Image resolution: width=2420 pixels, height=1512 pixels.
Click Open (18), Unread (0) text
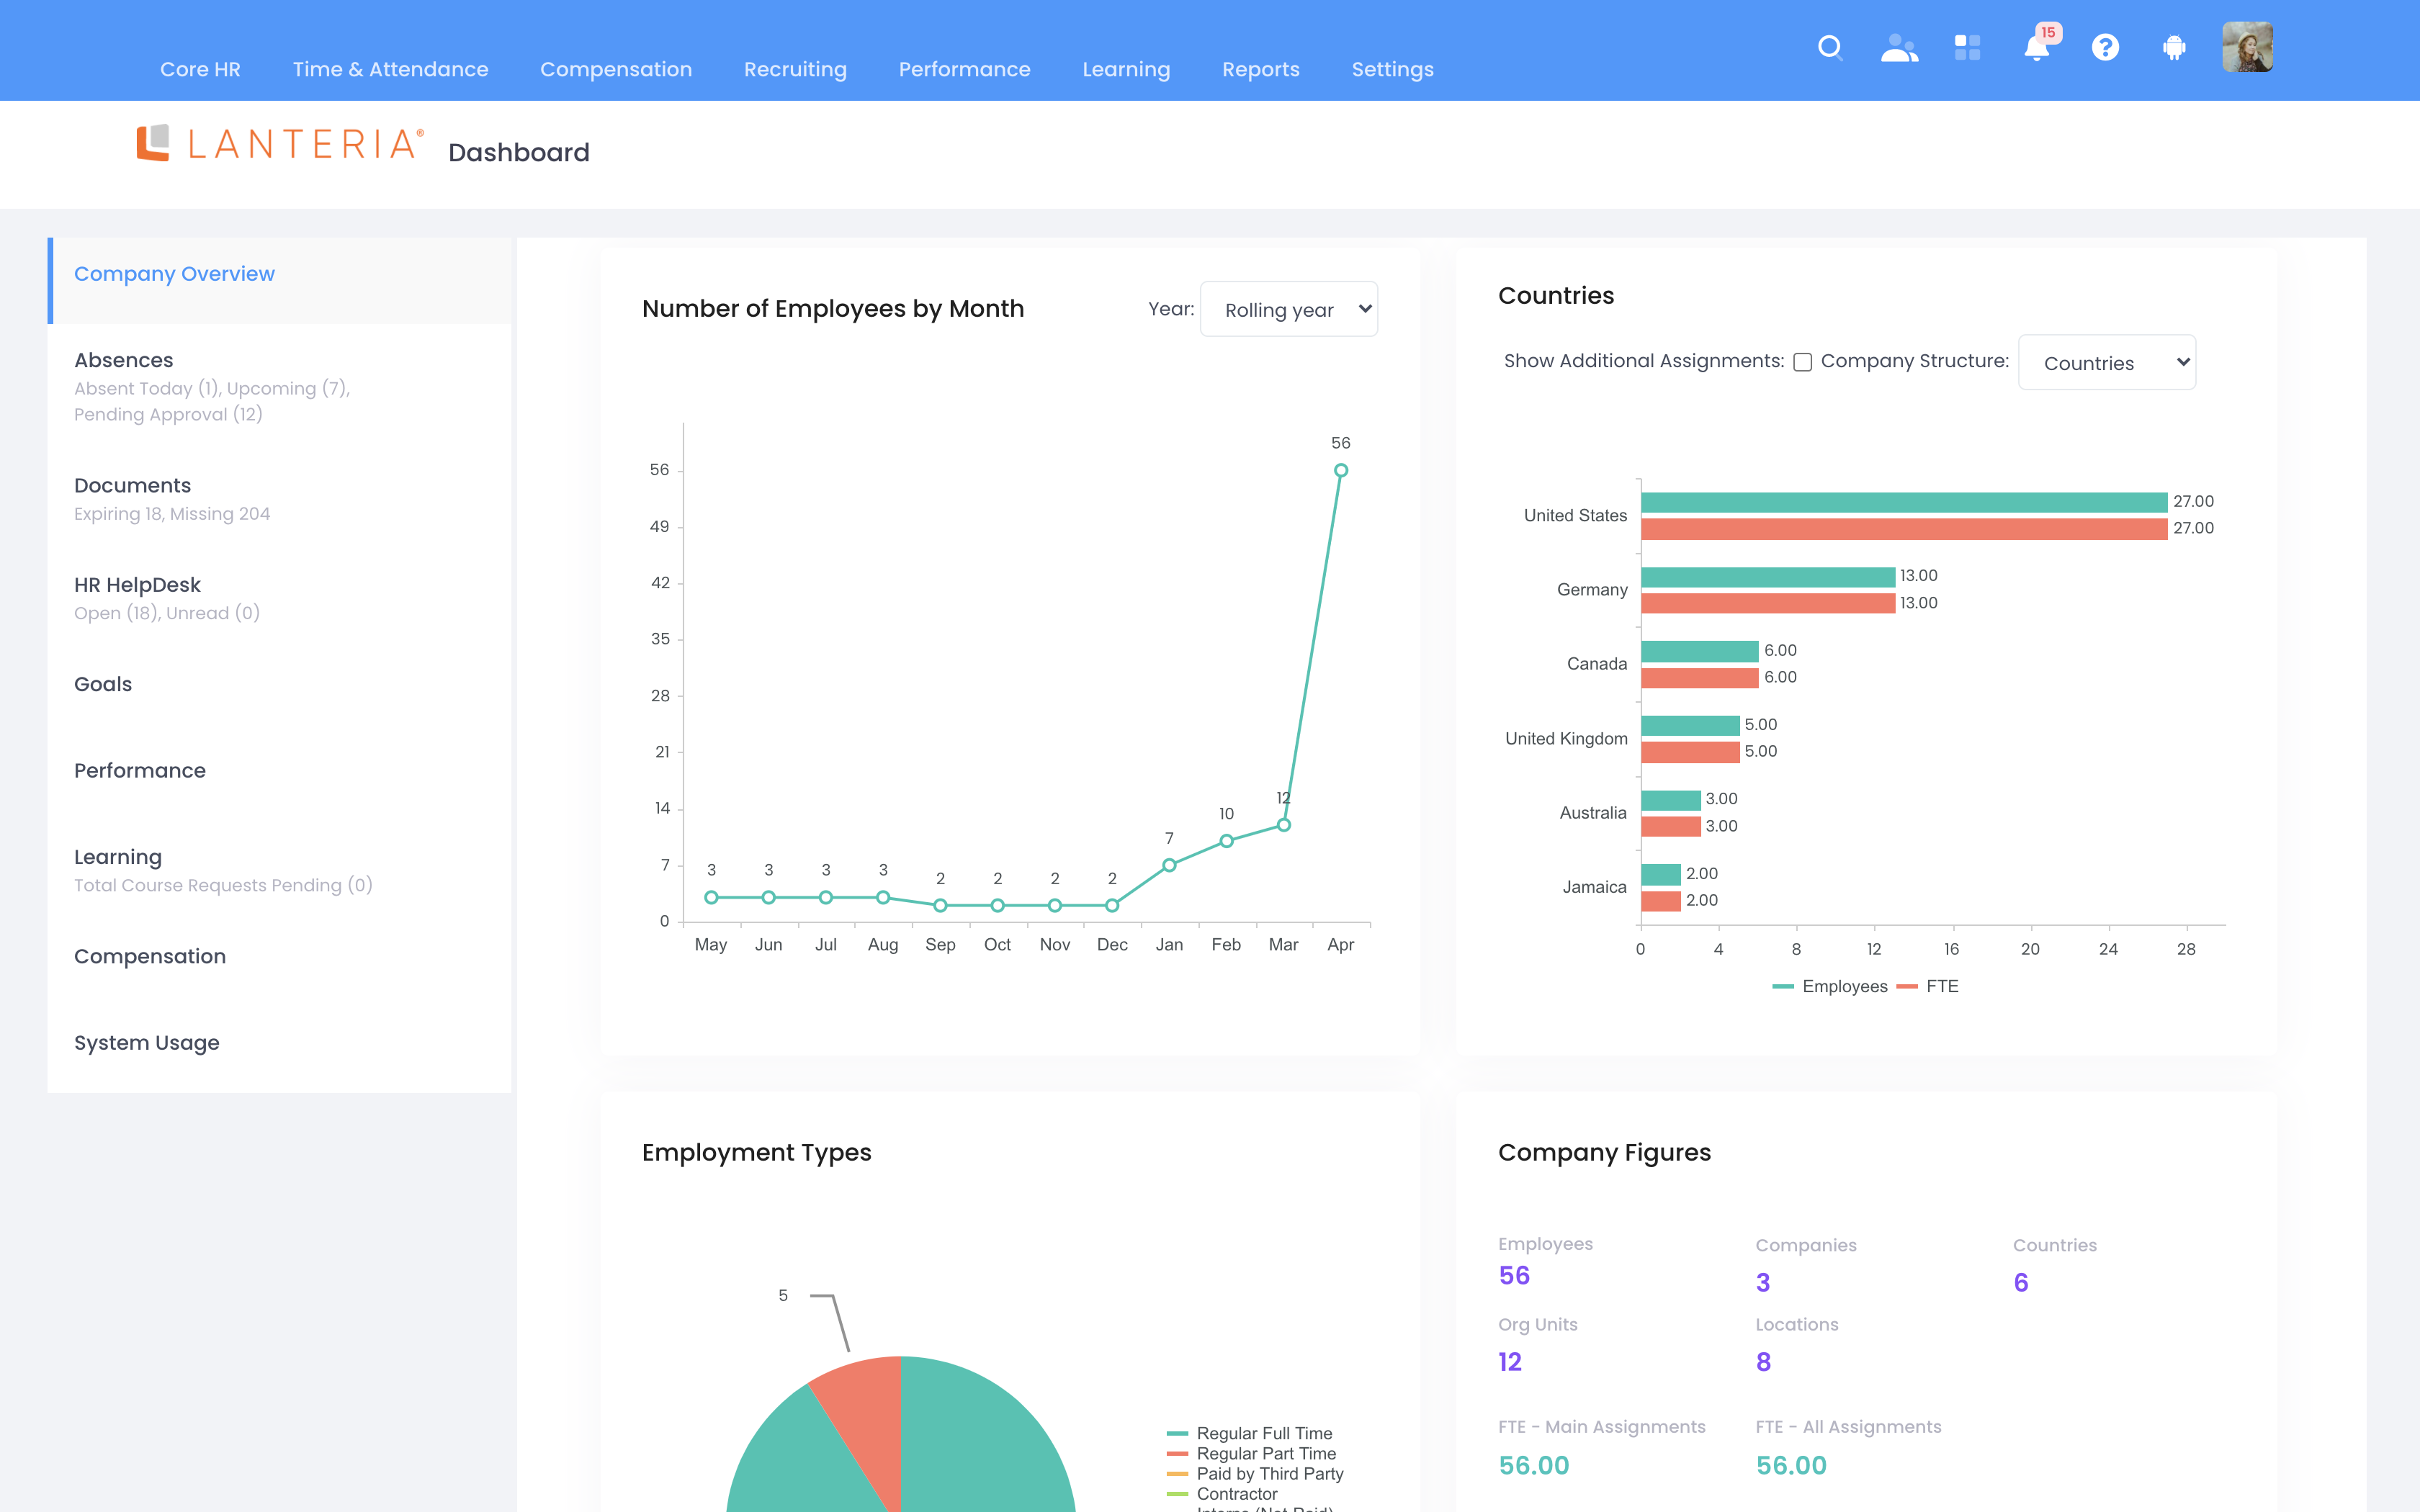167,613
